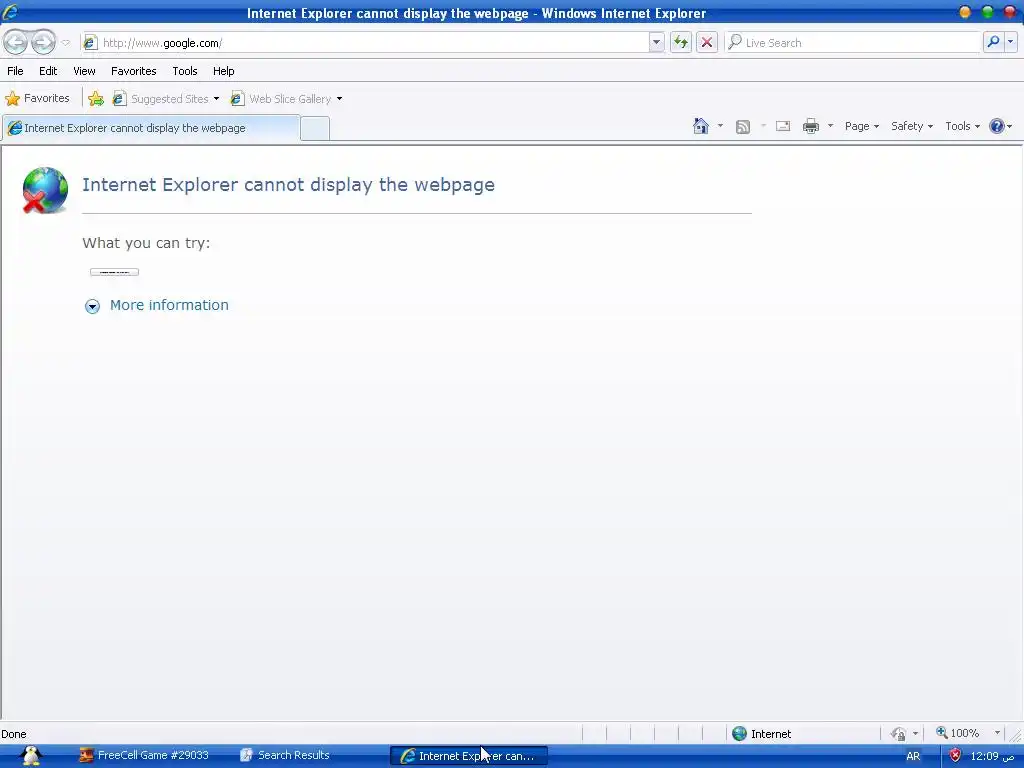Switch to FreeCell Game #29033 on taskbar
The image size is (1024, 768).
pyautogui.click(x=144, y=756)
